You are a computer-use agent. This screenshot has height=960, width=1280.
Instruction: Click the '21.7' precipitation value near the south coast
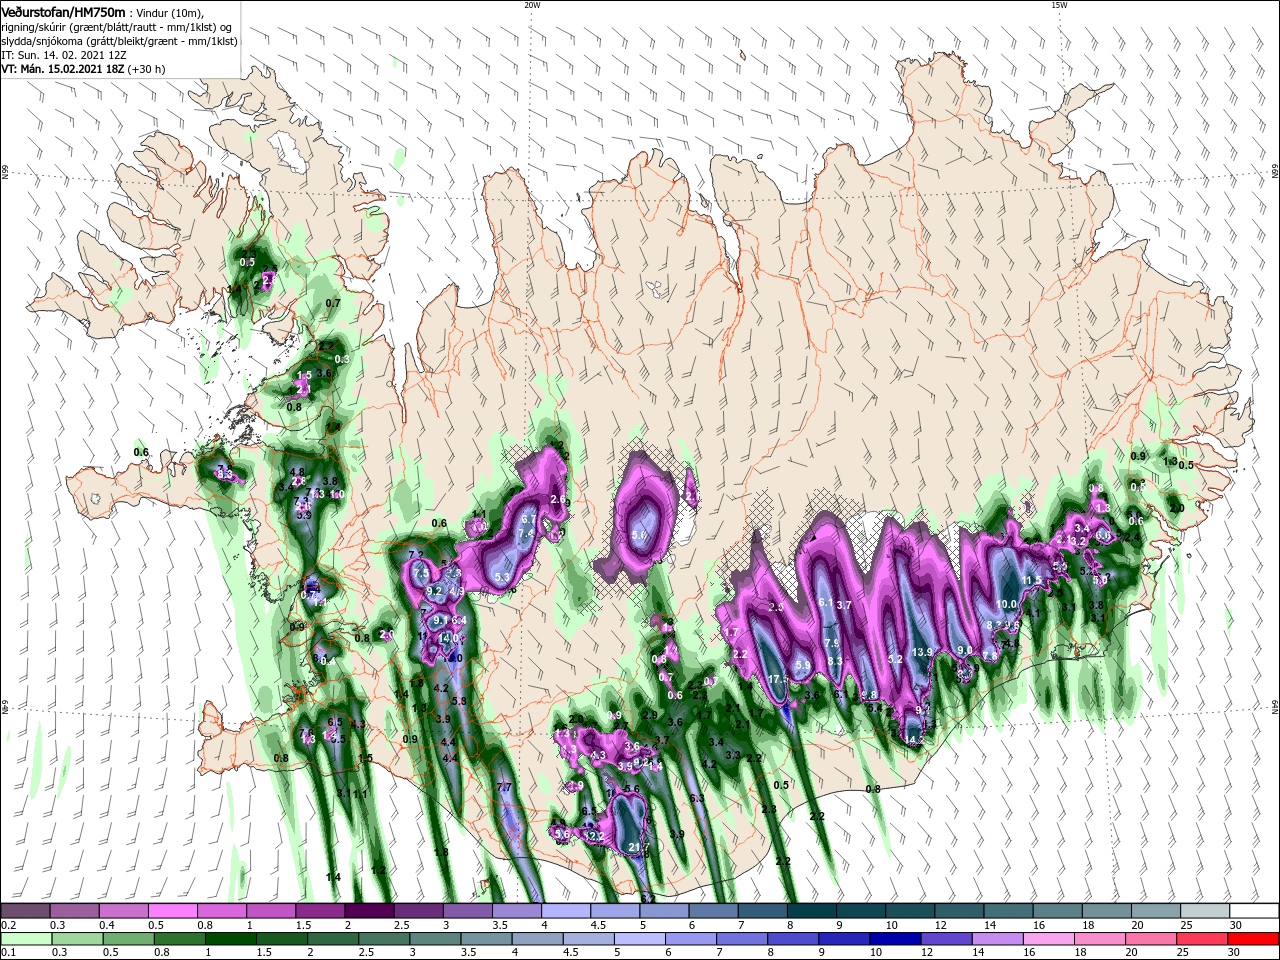(x=638, y=847)
